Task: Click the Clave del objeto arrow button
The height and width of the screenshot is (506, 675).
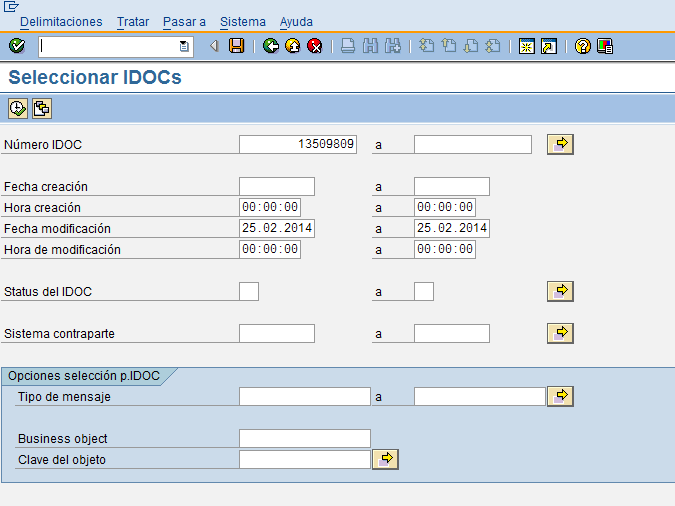Action: [x=385, y=459]
